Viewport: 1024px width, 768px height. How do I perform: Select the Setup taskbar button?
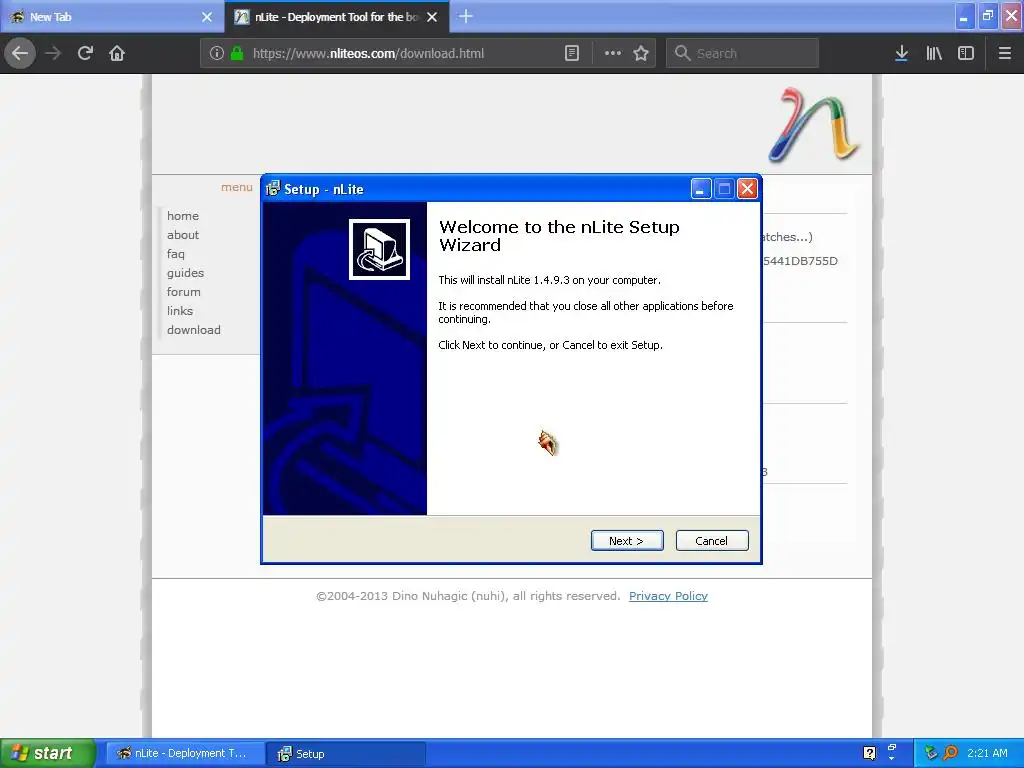click(x=346, y=754)
